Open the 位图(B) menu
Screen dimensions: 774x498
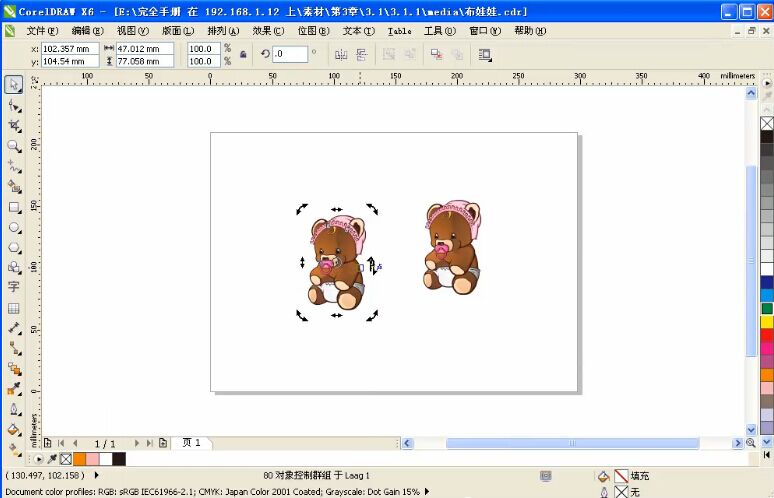313,31
